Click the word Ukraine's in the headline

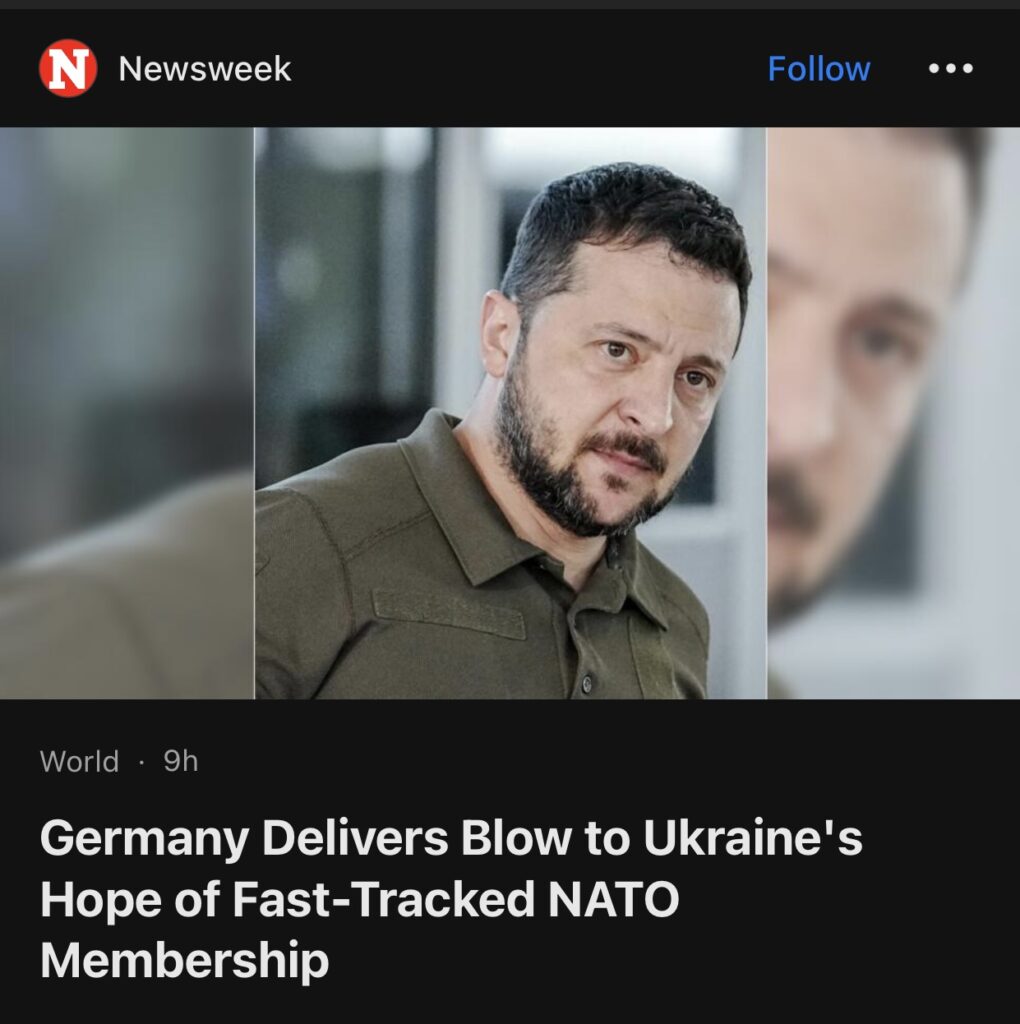[x=753, y=838]
